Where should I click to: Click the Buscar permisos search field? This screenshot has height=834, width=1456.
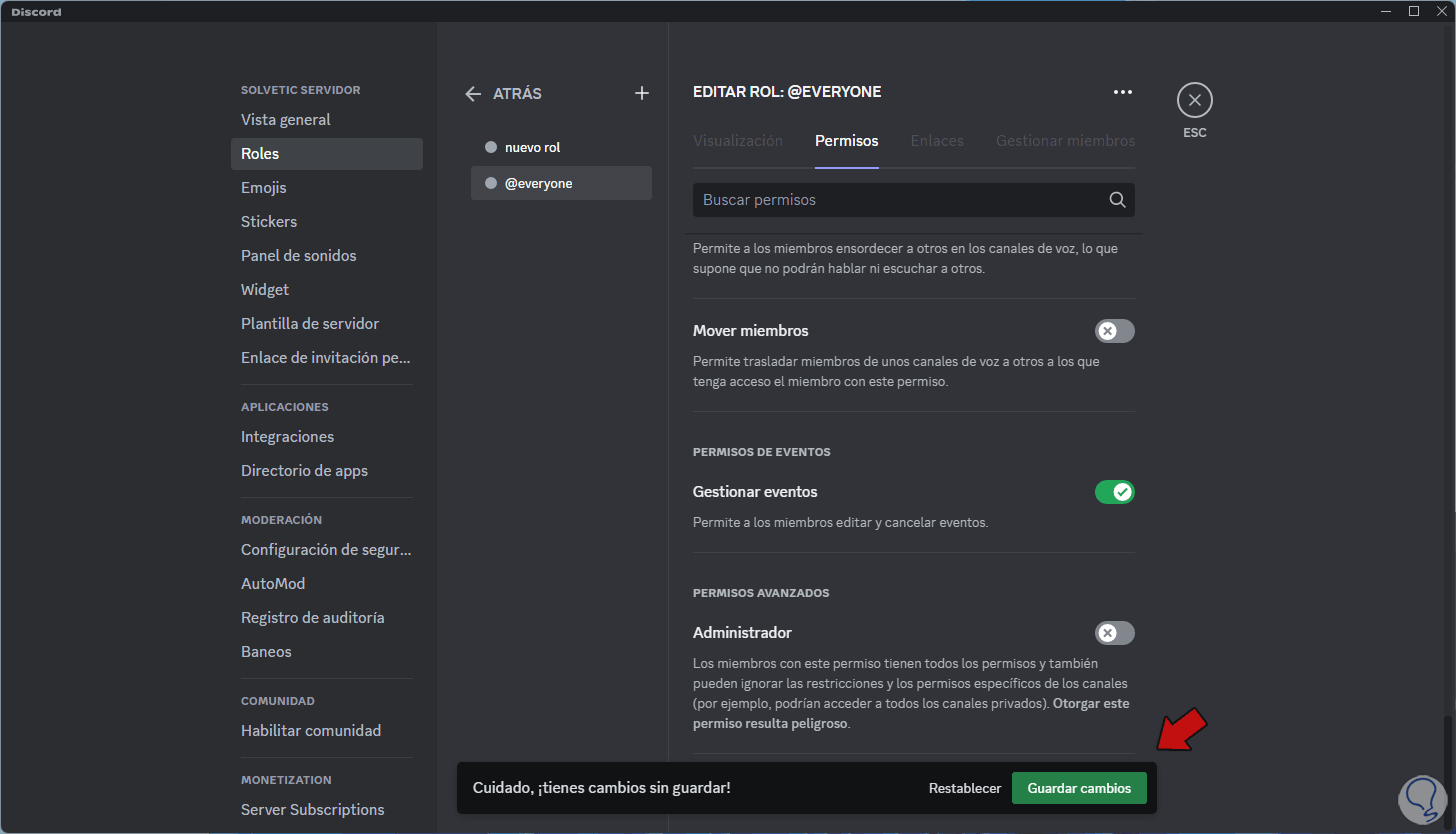[x=900, y=200]
